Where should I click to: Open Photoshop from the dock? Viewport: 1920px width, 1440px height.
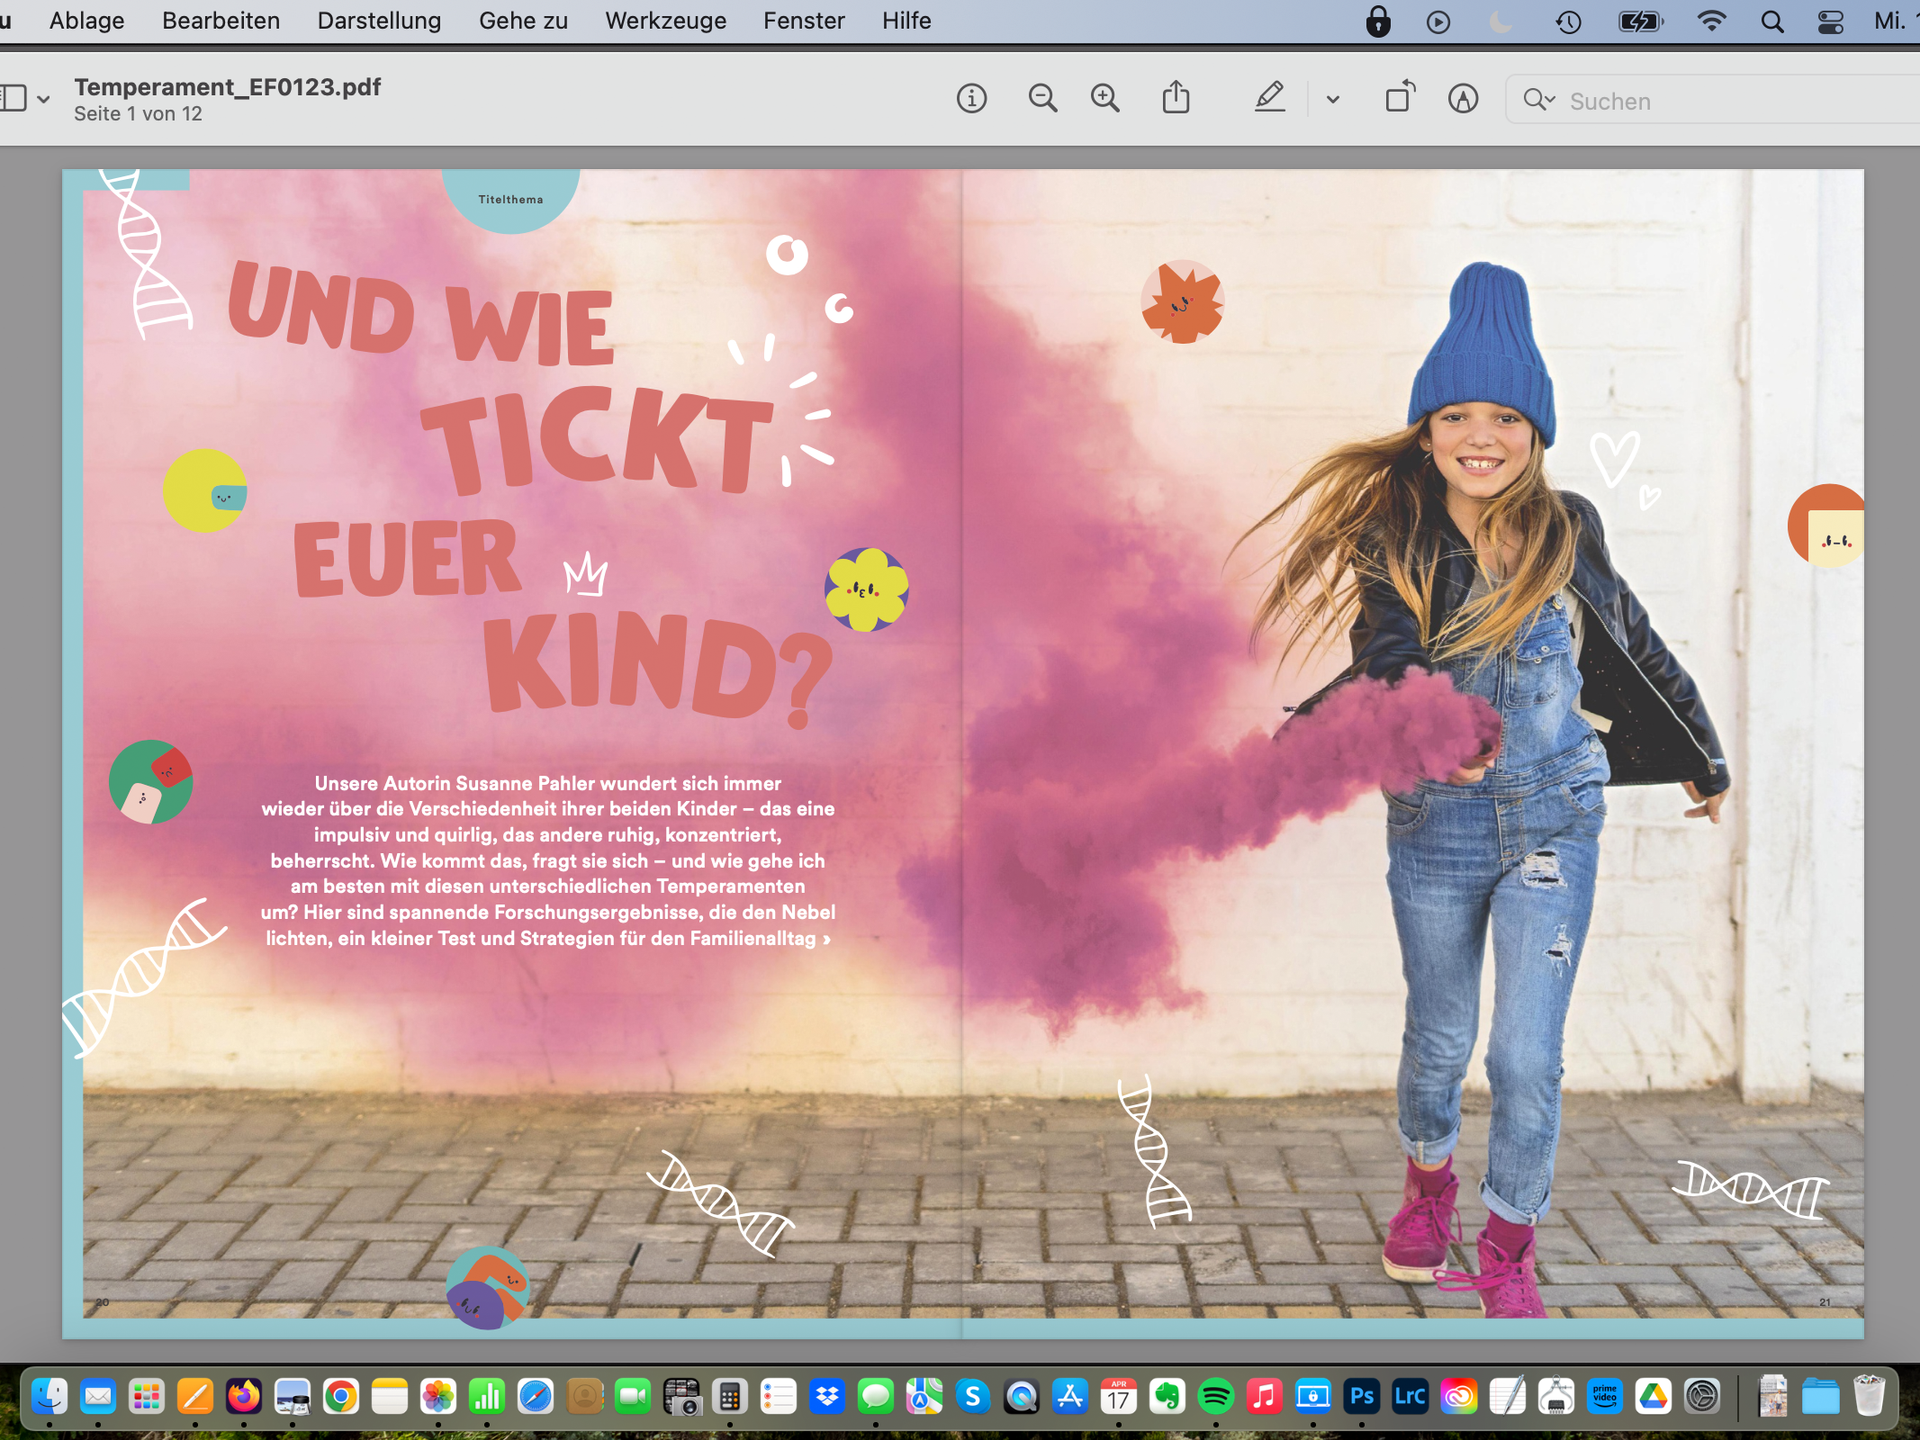click(x=1361, y=1396)
